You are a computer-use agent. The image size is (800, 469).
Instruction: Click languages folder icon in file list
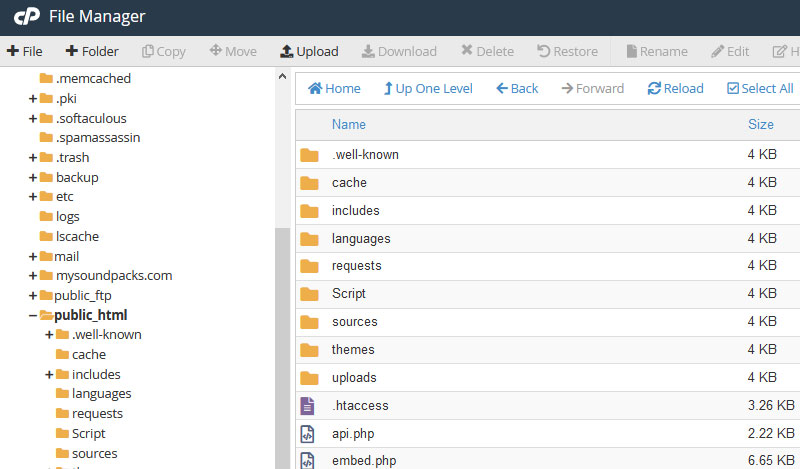coord(309,238)
